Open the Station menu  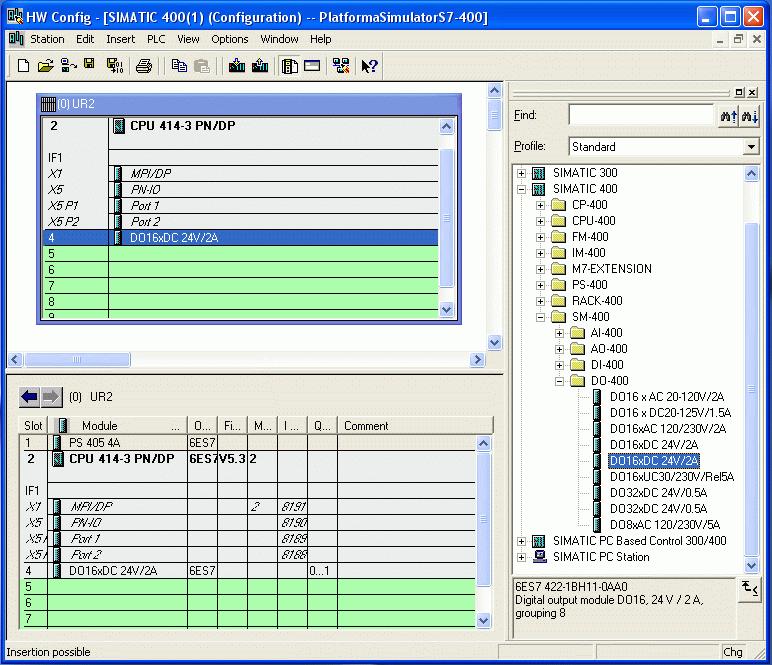pyautogui.click(x=47, y=39)
